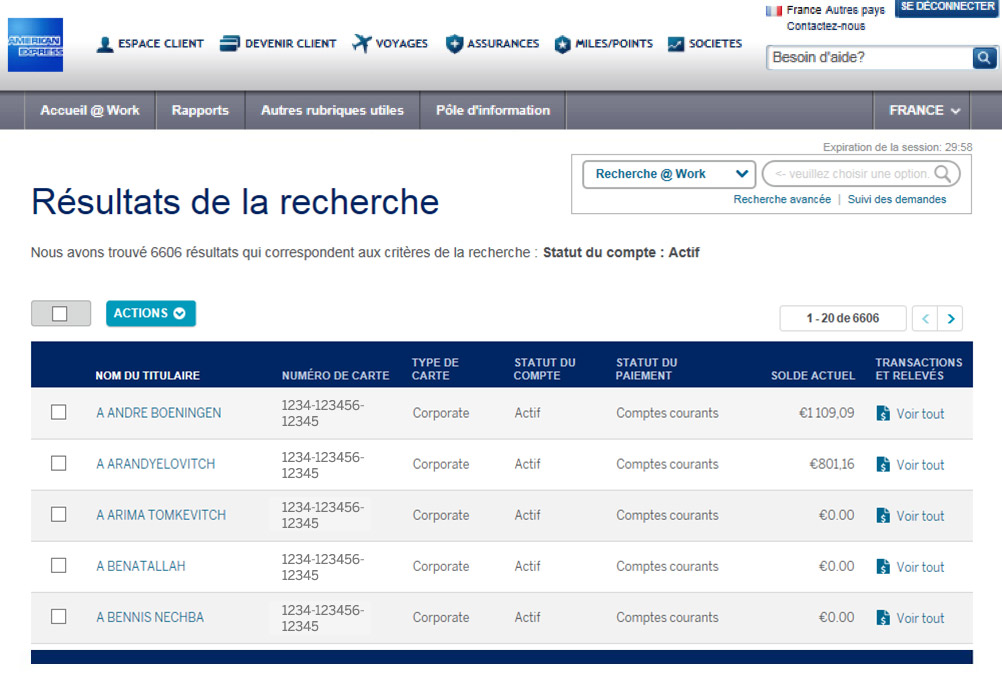1002x693 pixels.
Task: Open the Rapports tab
Action: [200, 110]
